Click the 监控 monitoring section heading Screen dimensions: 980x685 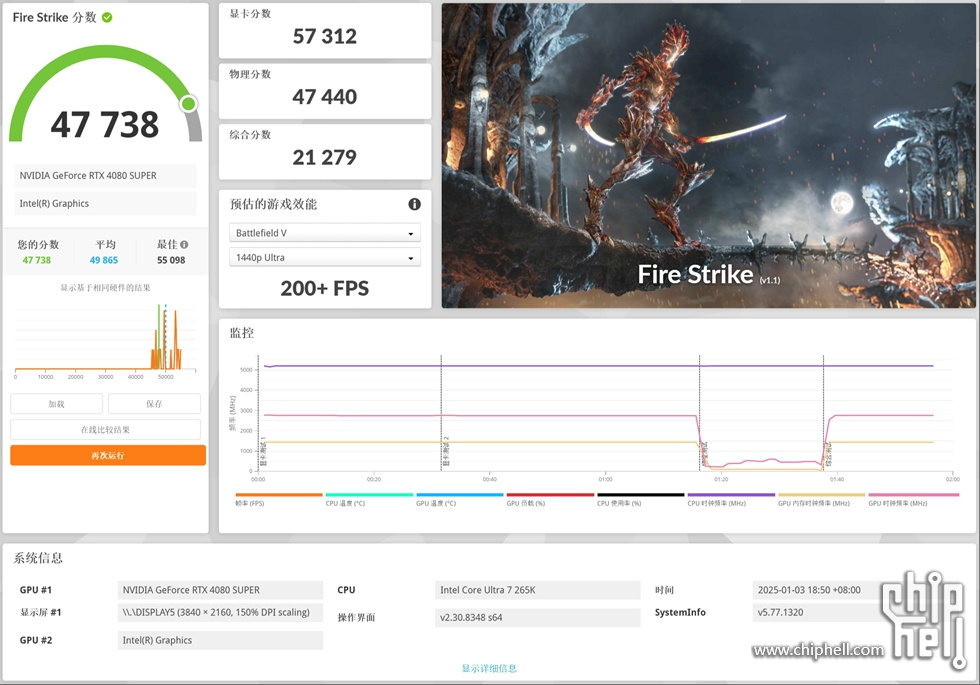click(x=242, y=333)
